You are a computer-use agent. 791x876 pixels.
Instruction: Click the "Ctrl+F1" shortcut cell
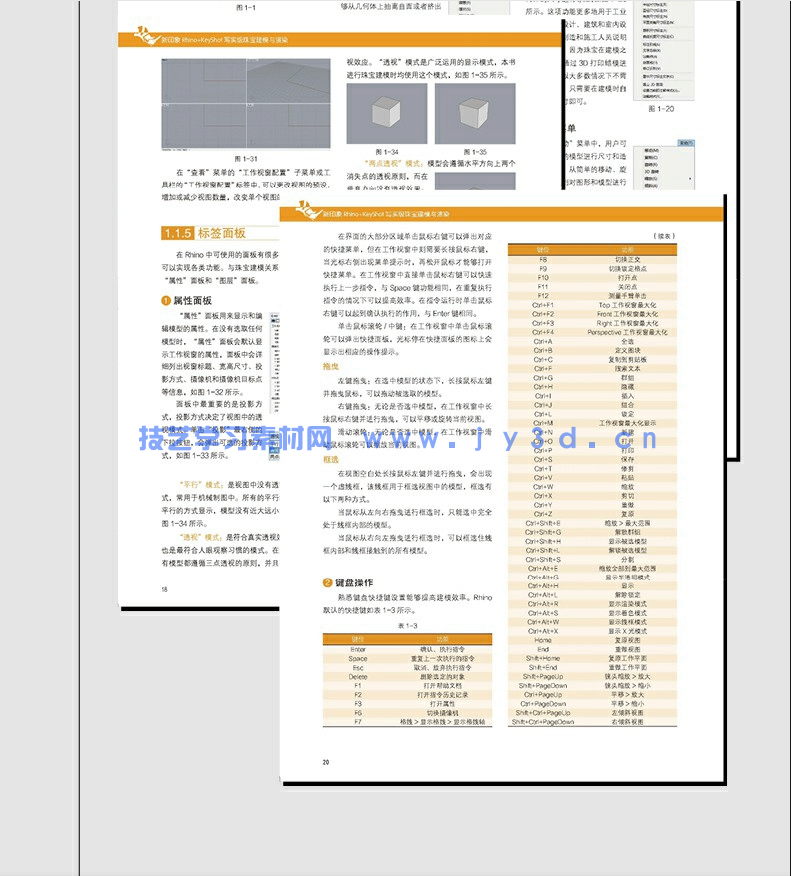543,305
